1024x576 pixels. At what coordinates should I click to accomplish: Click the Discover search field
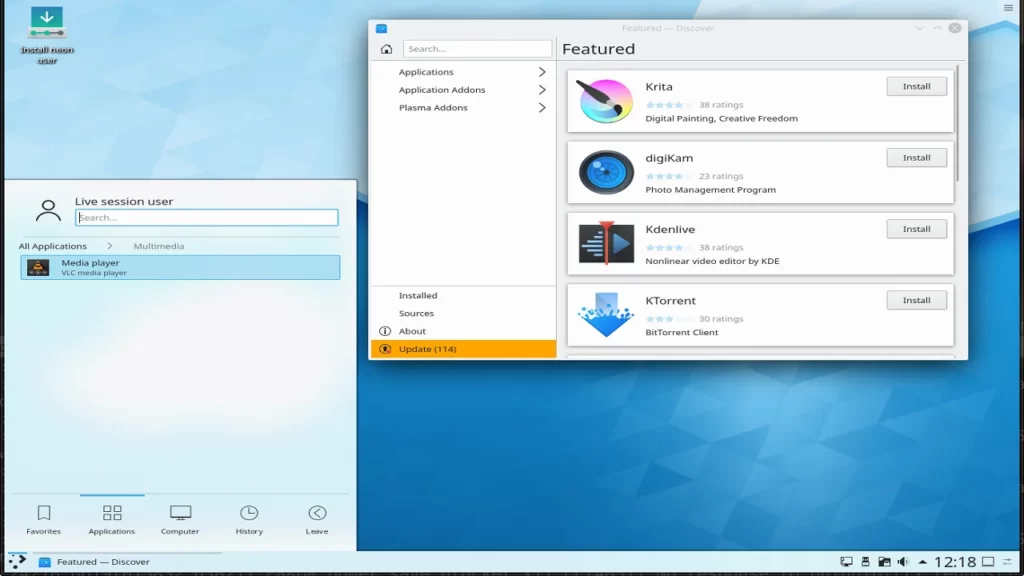click(477, 49)
